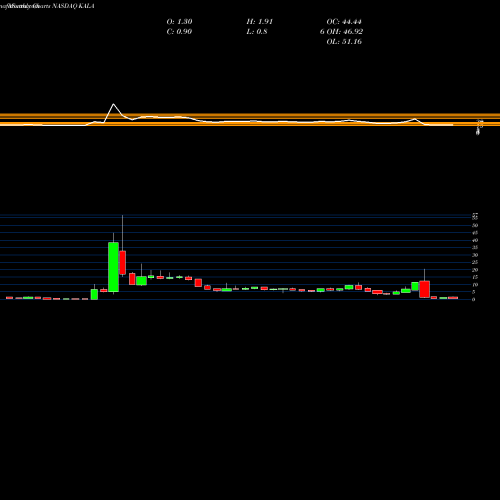Click the 25 price axis label
Viewport: 500px width, 500px height.
(x=475, y=262)
